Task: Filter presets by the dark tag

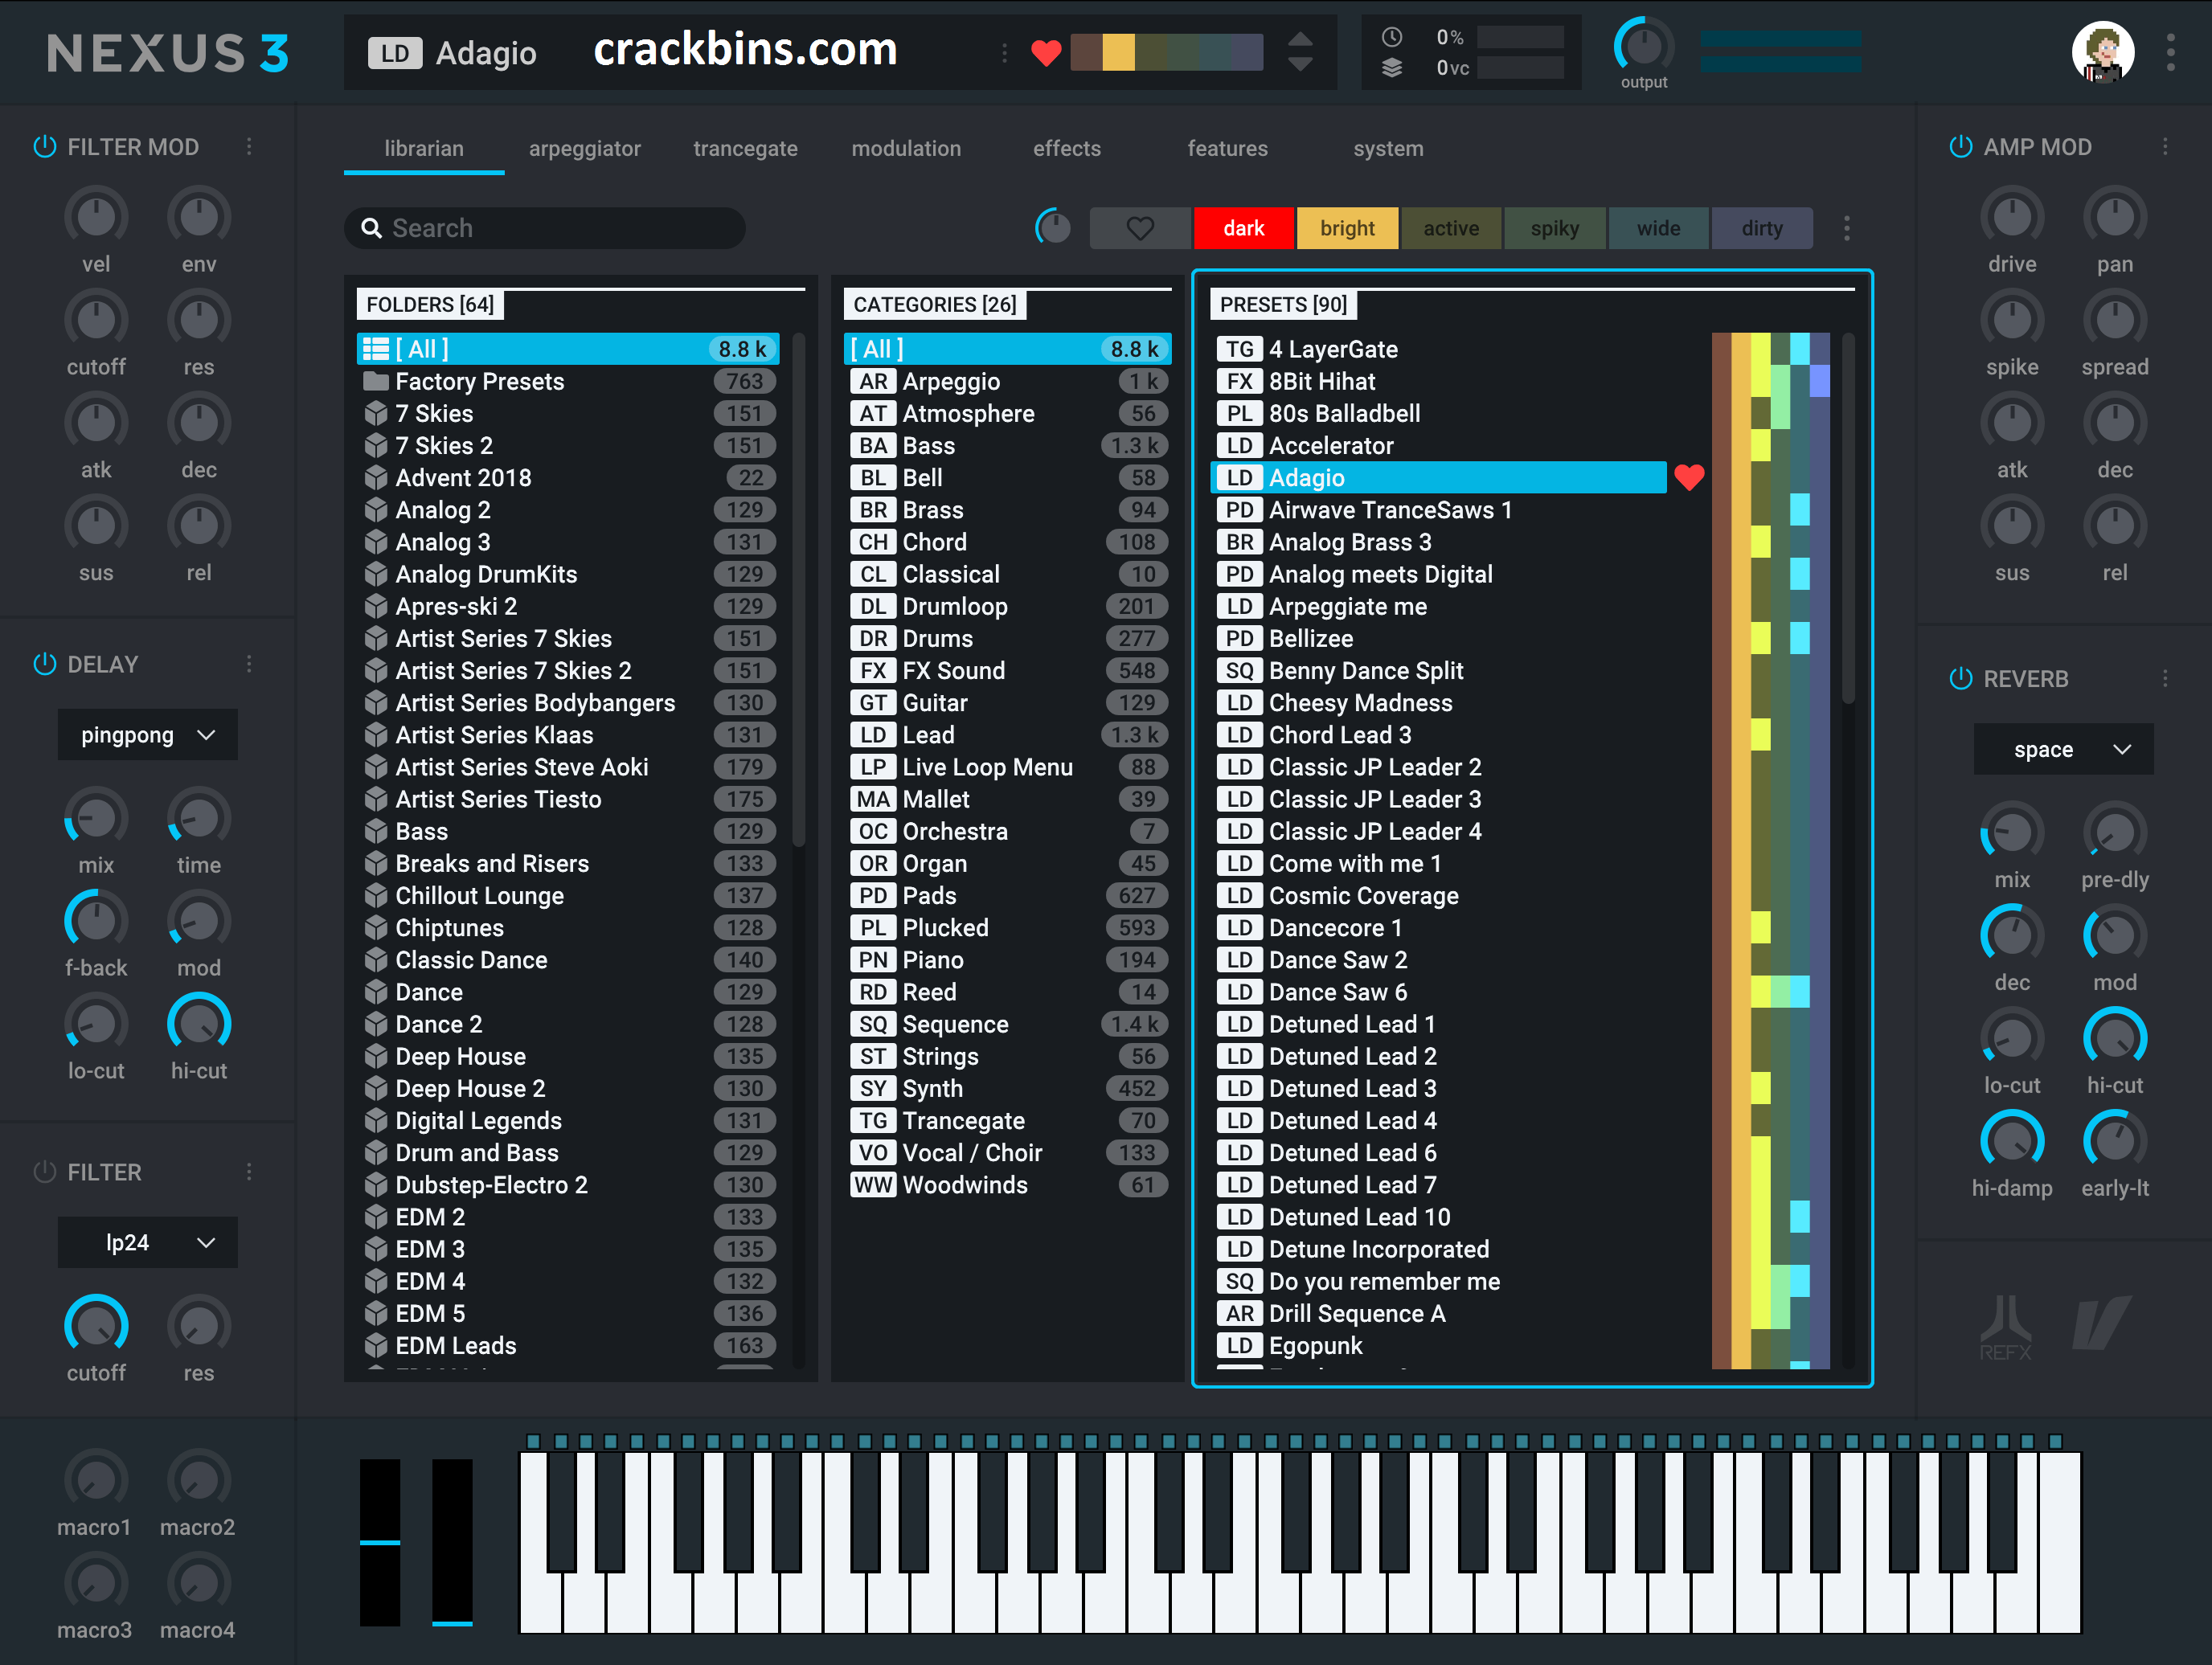Action: pos(1243,228)
